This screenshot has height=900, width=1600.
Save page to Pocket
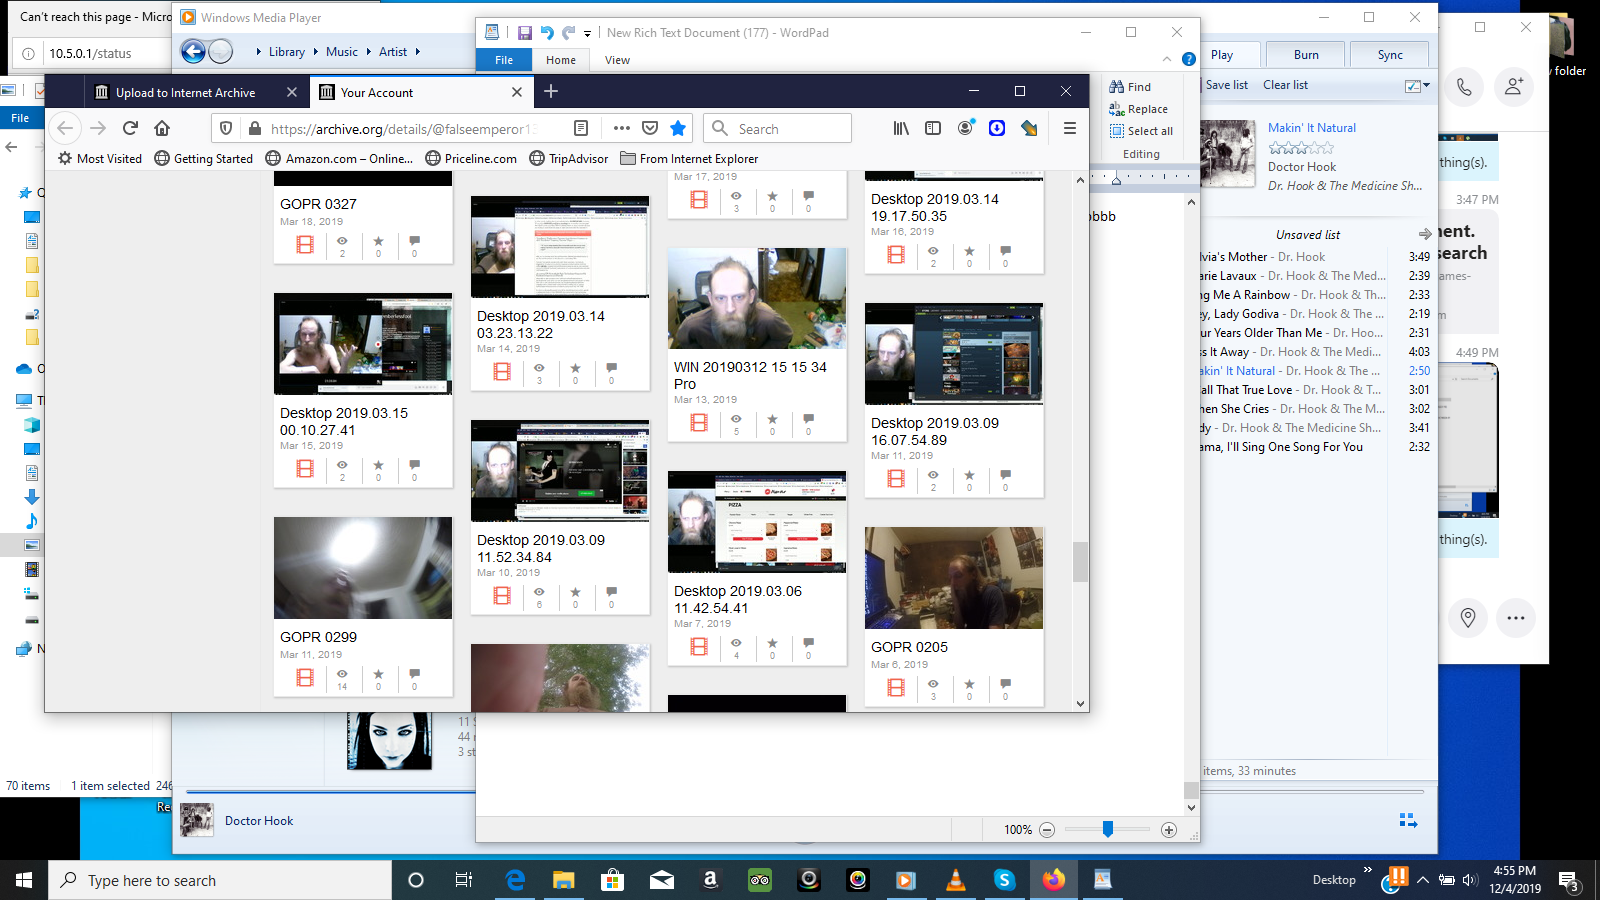click(x=650, y=128)
